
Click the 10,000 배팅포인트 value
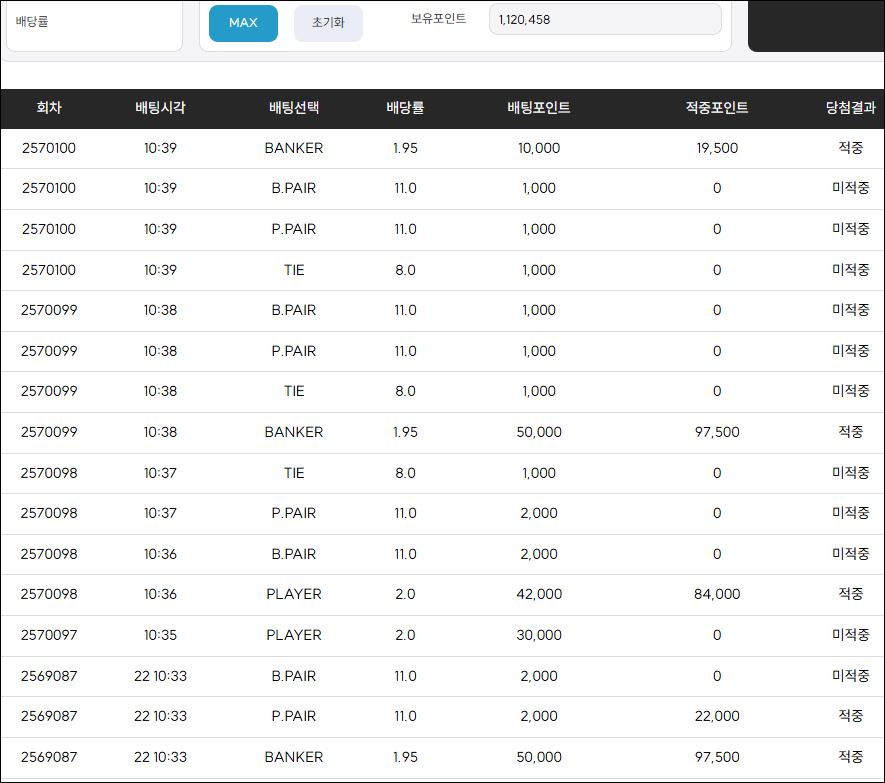tap(539, 148)
